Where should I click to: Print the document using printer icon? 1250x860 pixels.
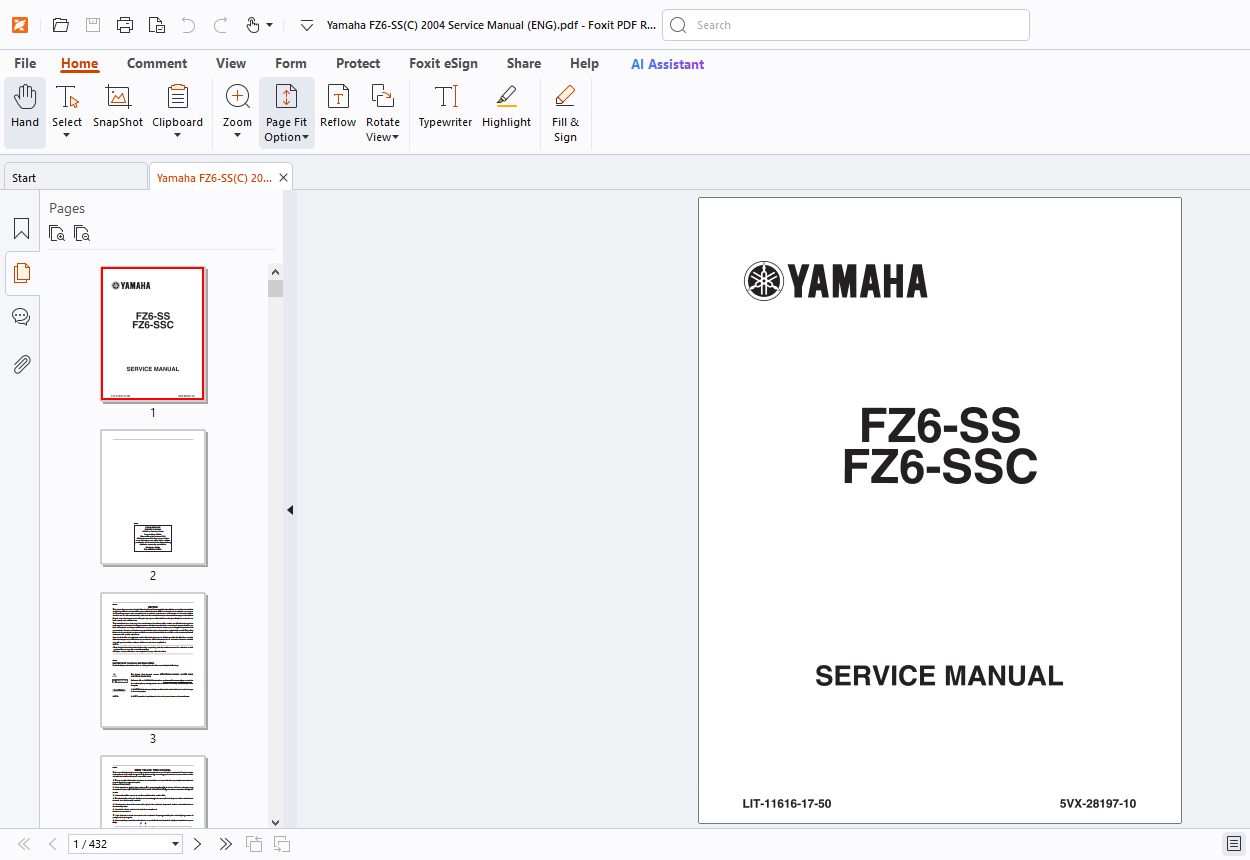[125, 25]
